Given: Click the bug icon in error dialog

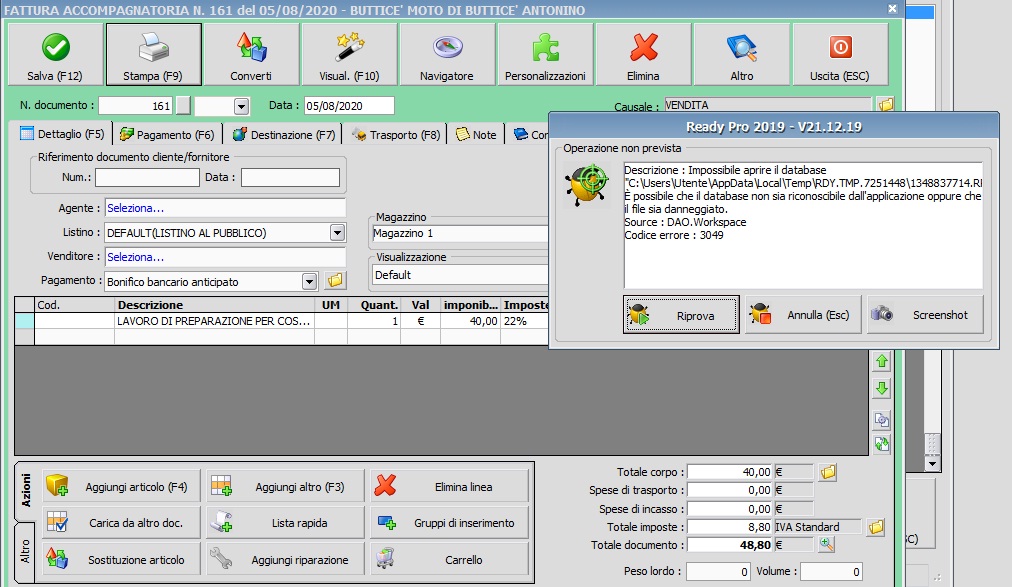Looking at the screenshot, I should pyautogui.click(x=587, y=185).
